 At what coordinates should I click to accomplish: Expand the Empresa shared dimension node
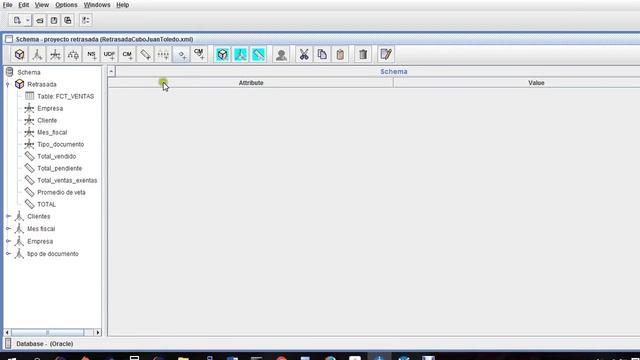[x=9, y=241]
